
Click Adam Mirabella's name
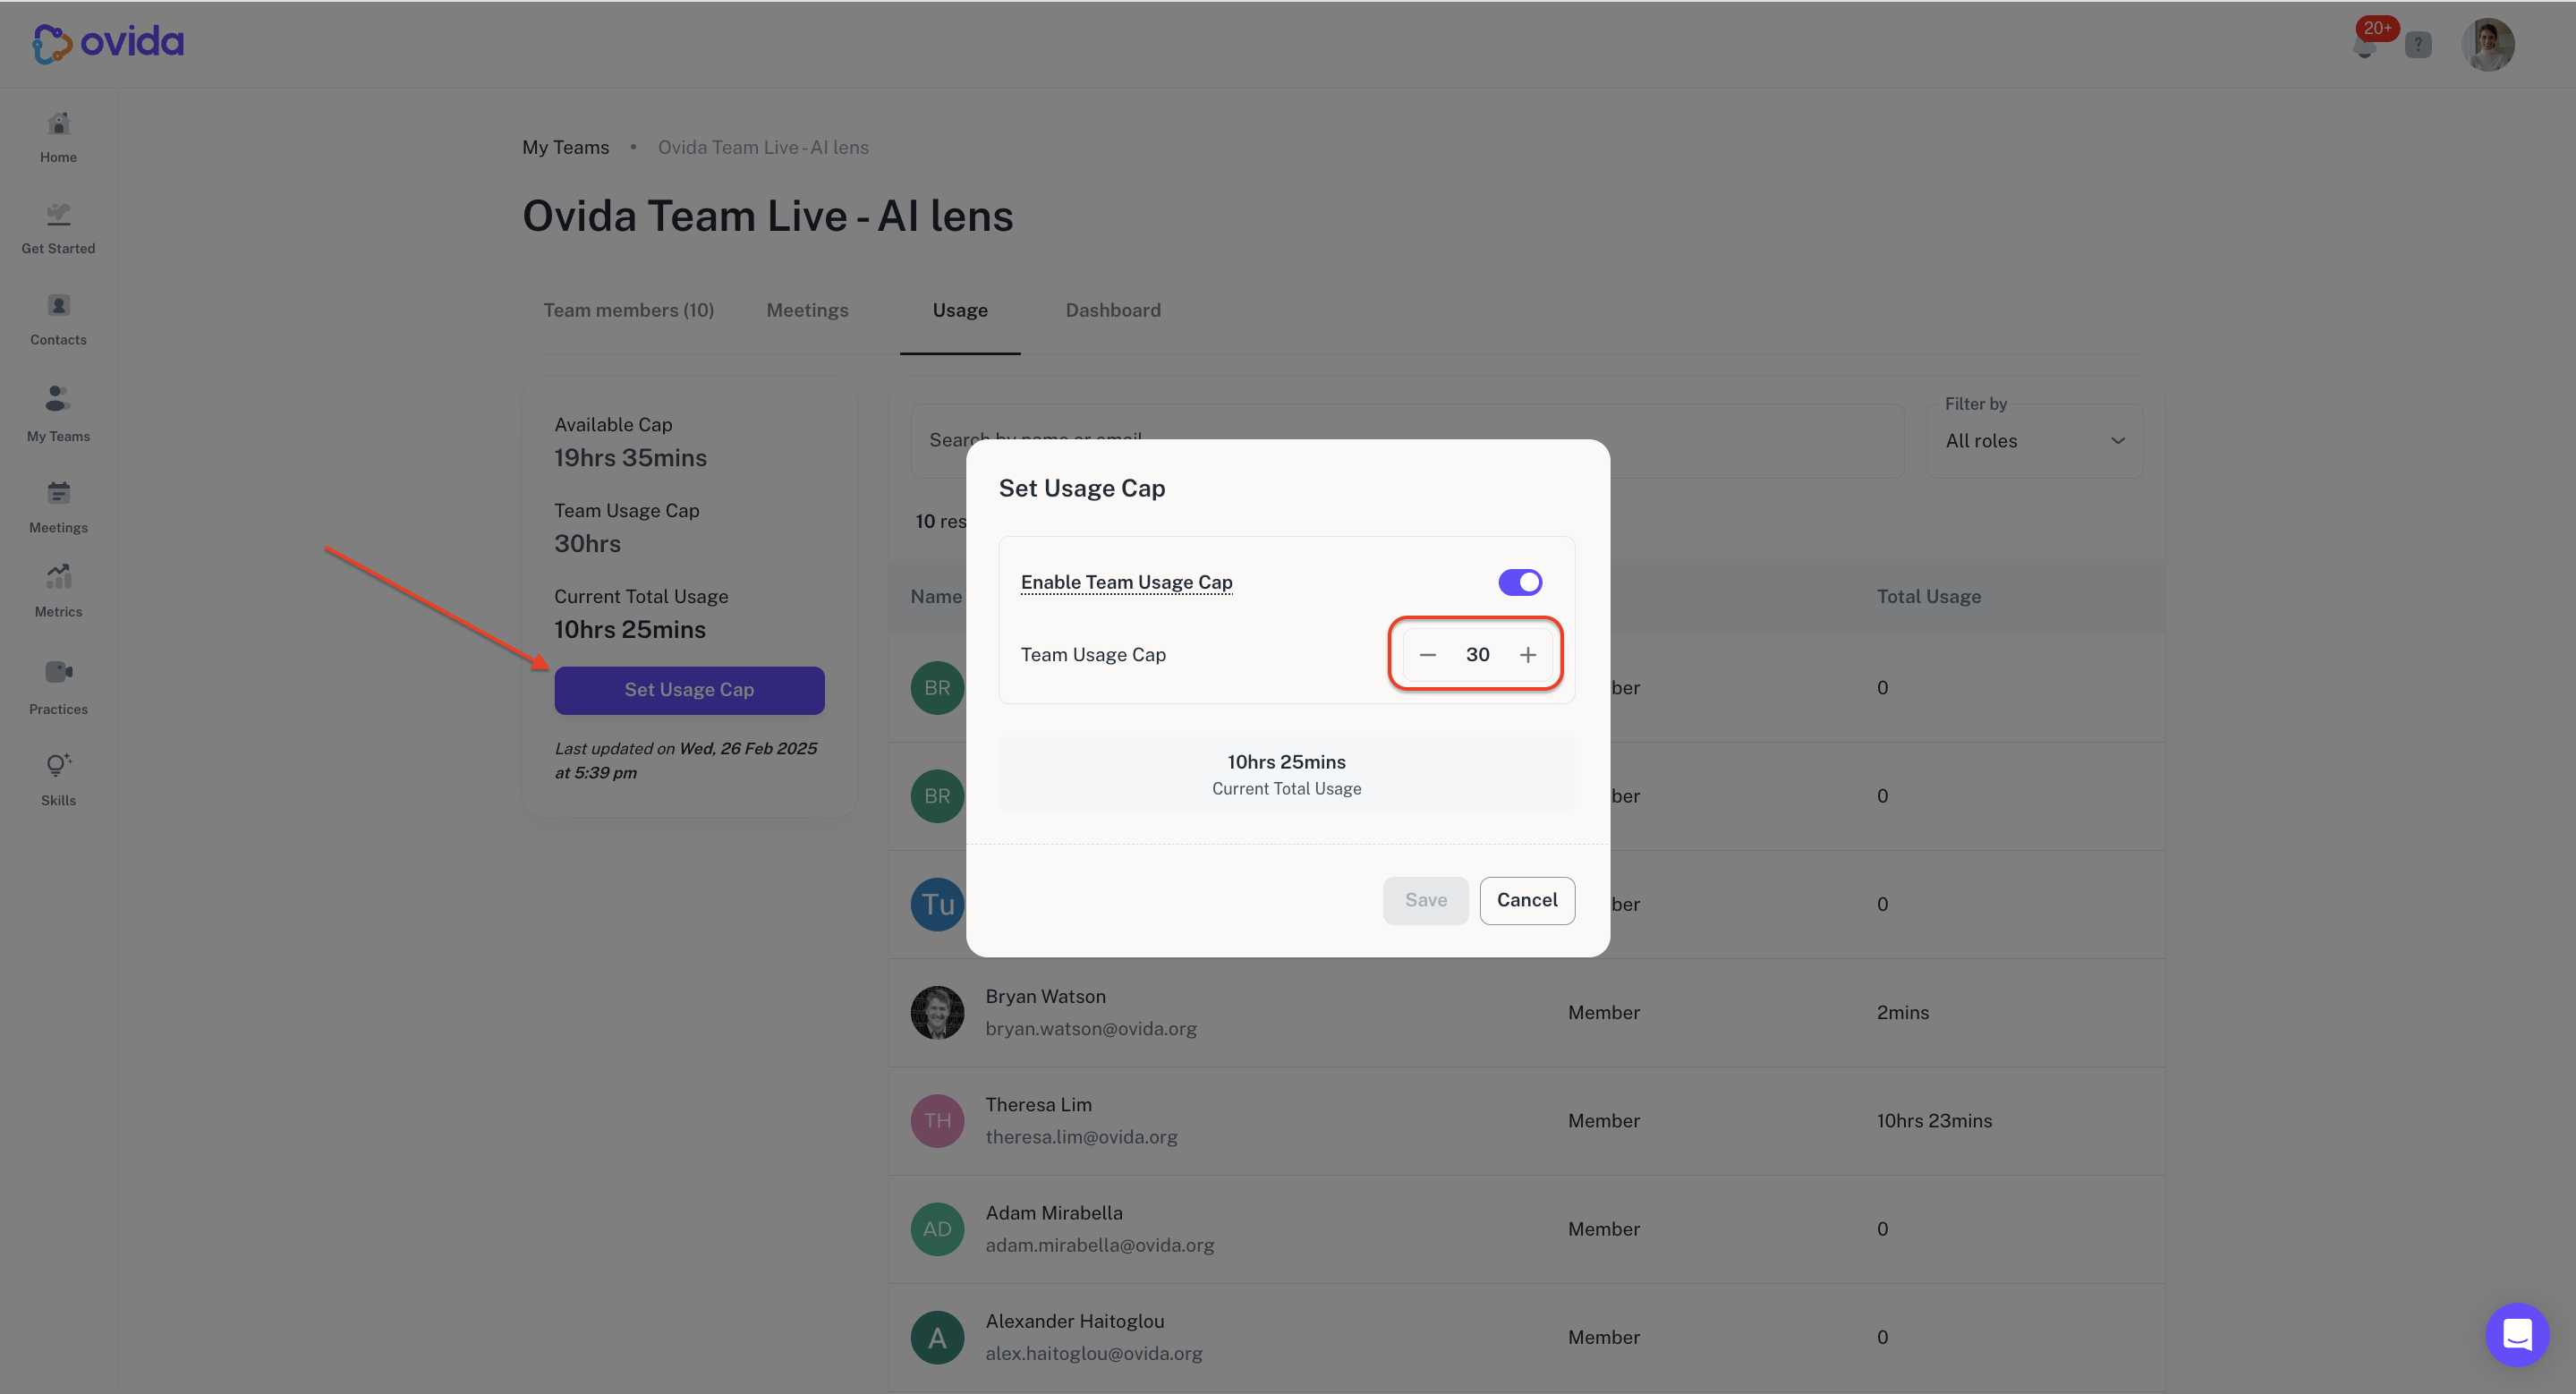tap(1054, 1212)
